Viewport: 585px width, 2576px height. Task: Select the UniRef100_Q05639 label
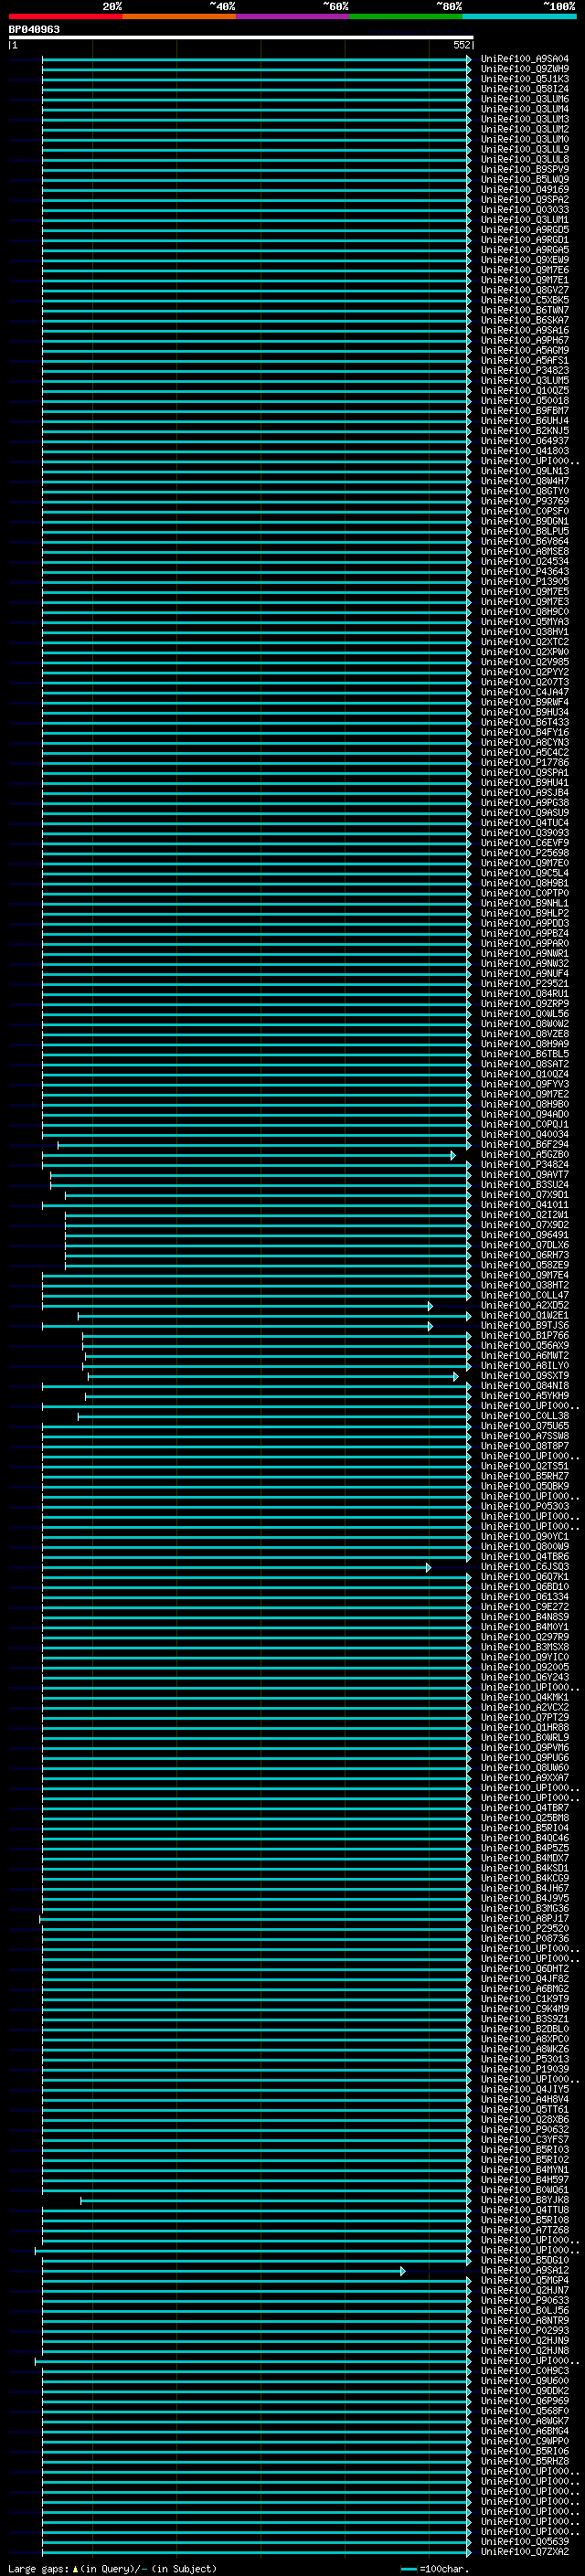point(525,2541)
